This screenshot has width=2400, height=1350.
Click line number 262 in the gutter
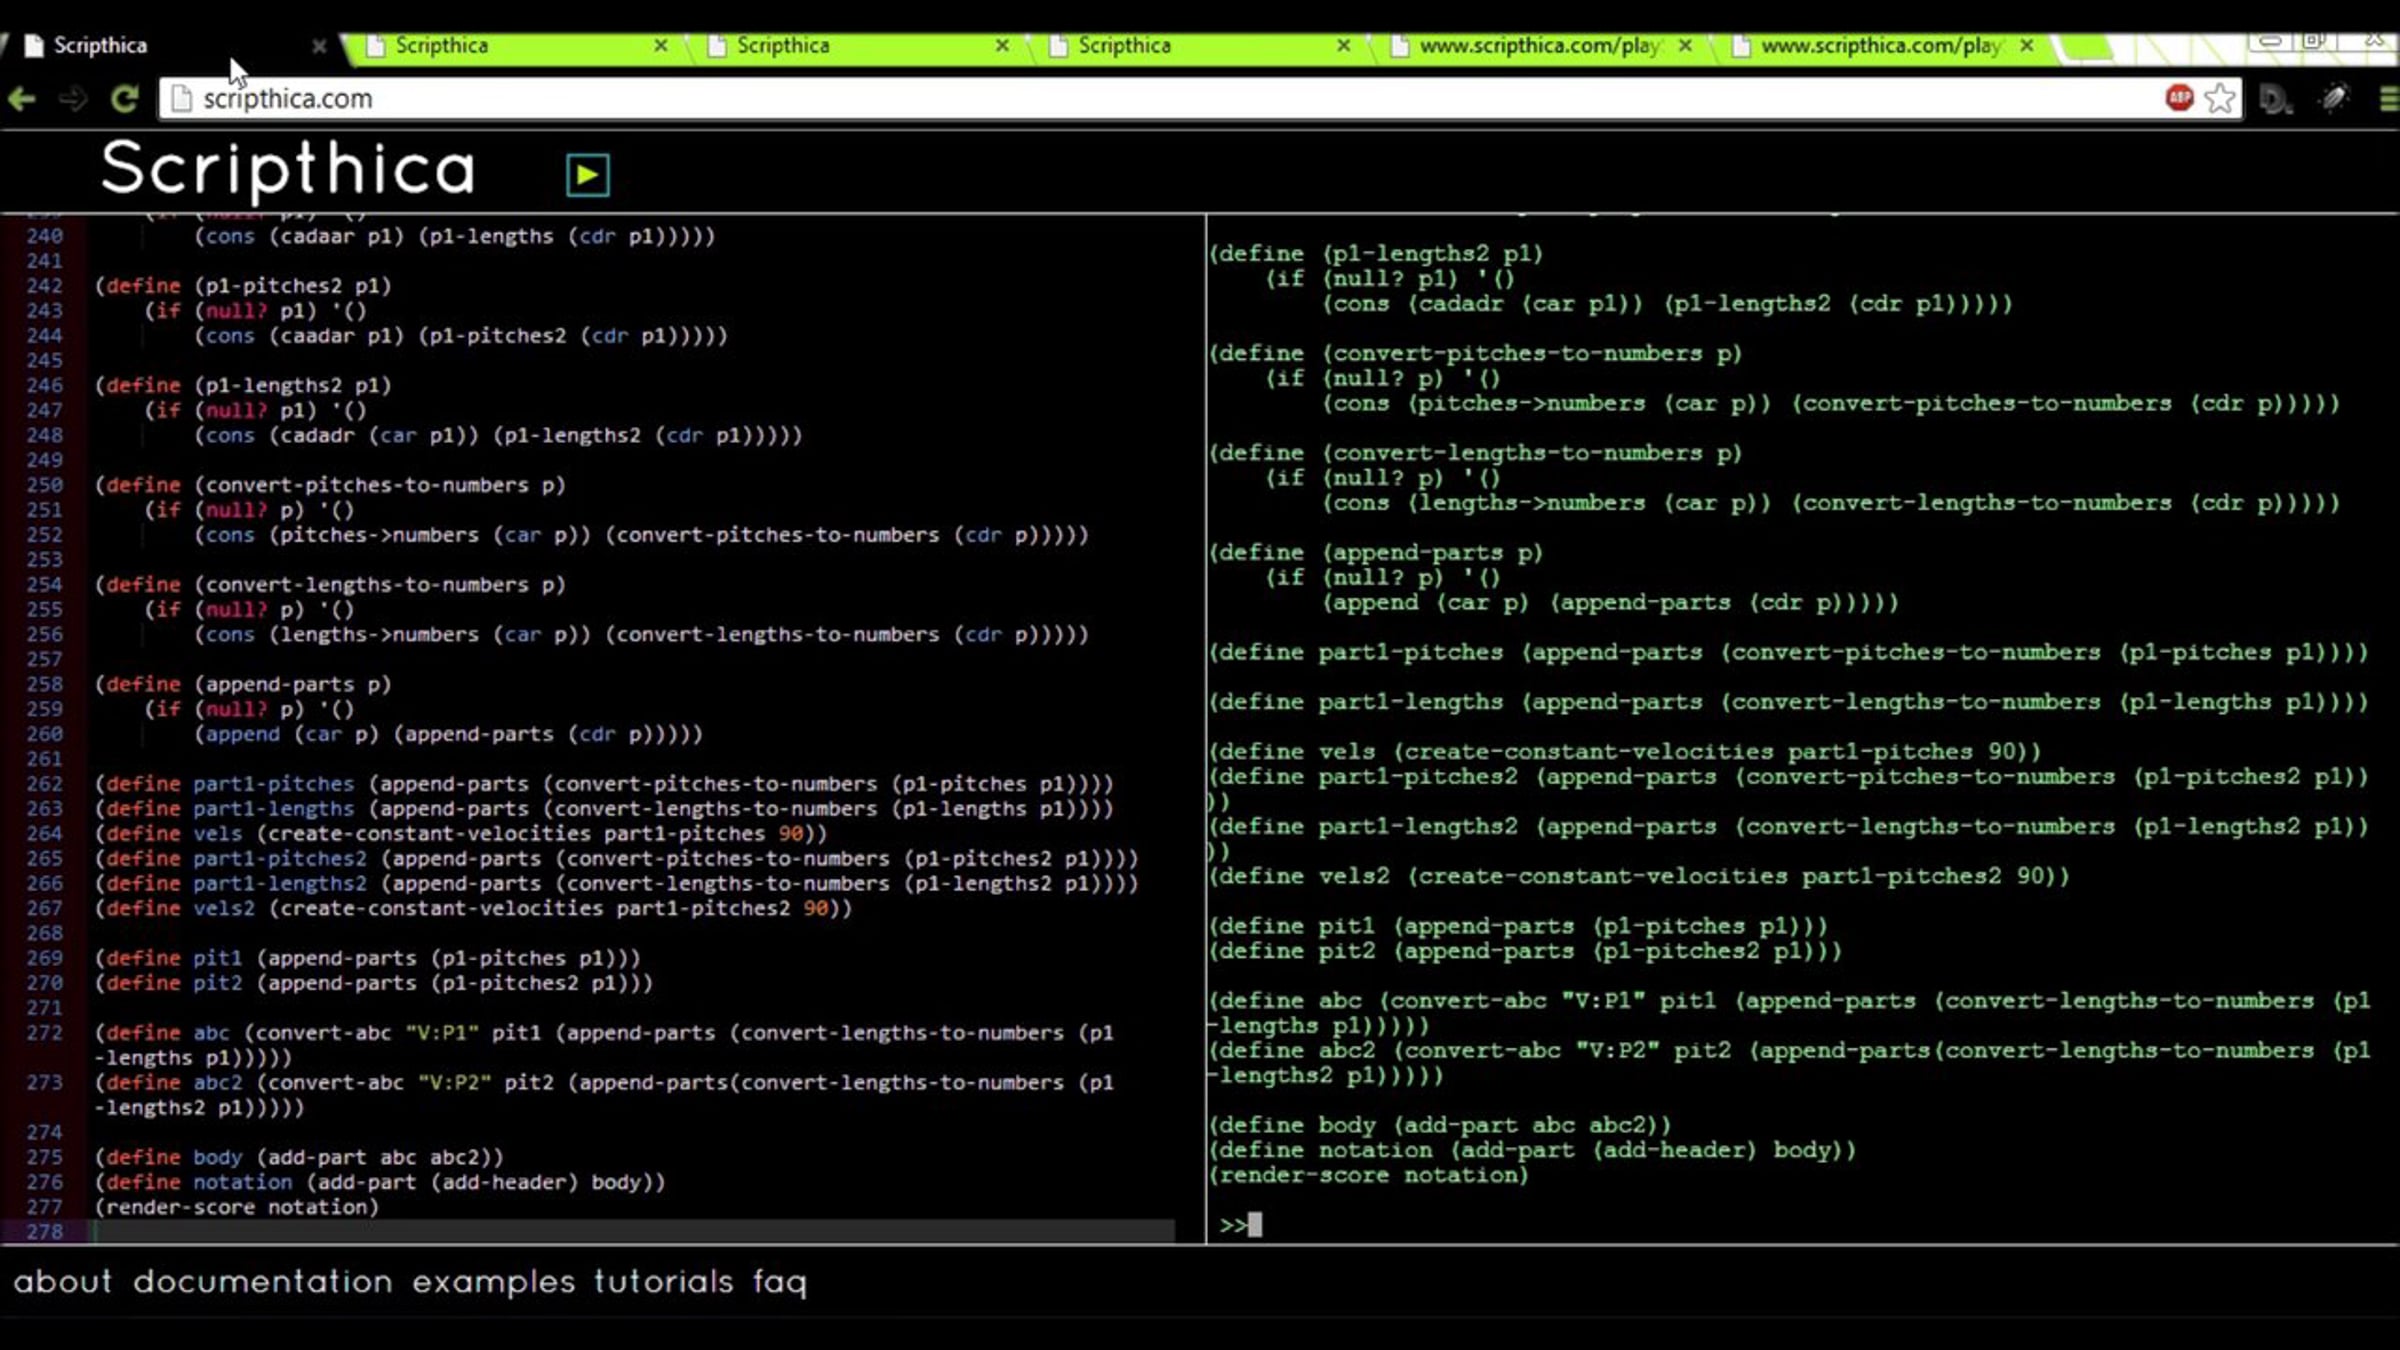44,784
